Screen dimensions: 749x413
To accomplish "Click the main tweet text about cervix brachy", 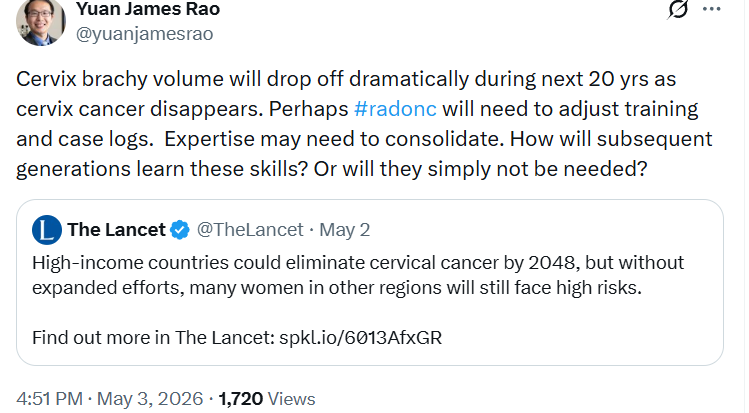I will pyautogui.click(x=364, y=124).
